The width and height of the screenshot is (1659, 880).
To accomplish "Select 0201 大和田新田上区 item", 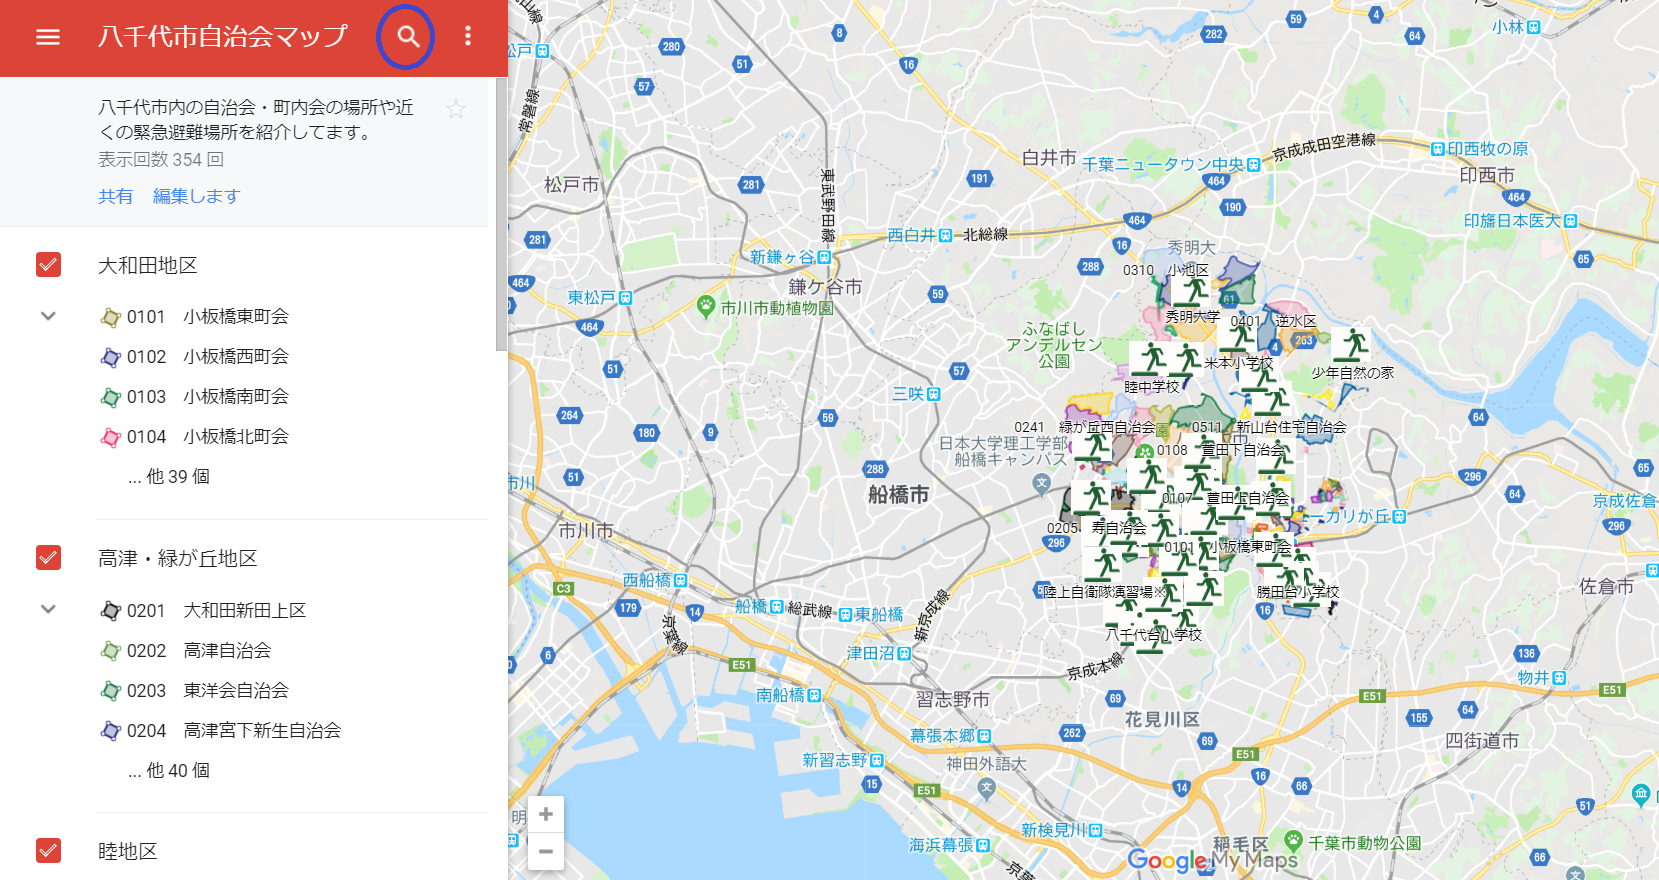I will tap(204, 611).
